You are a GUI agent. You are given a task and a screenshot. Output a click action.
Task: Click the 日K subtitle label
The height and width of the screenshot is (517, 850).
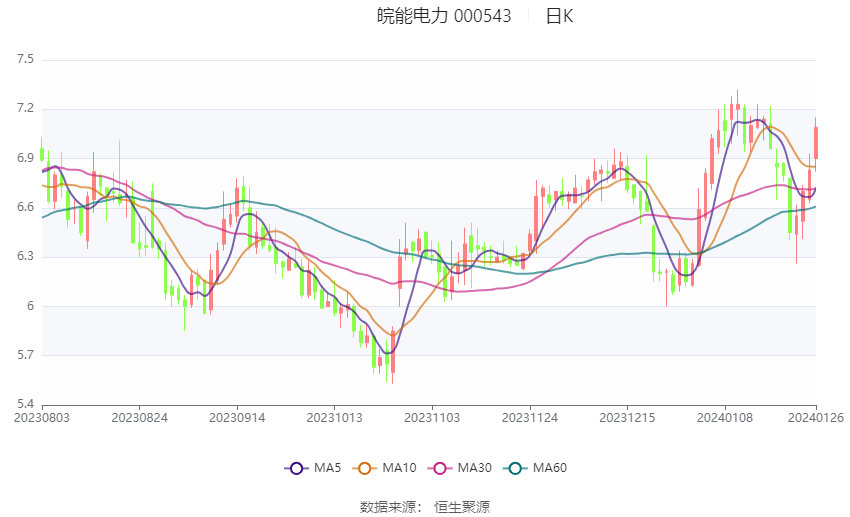click(x=559, y=16)
